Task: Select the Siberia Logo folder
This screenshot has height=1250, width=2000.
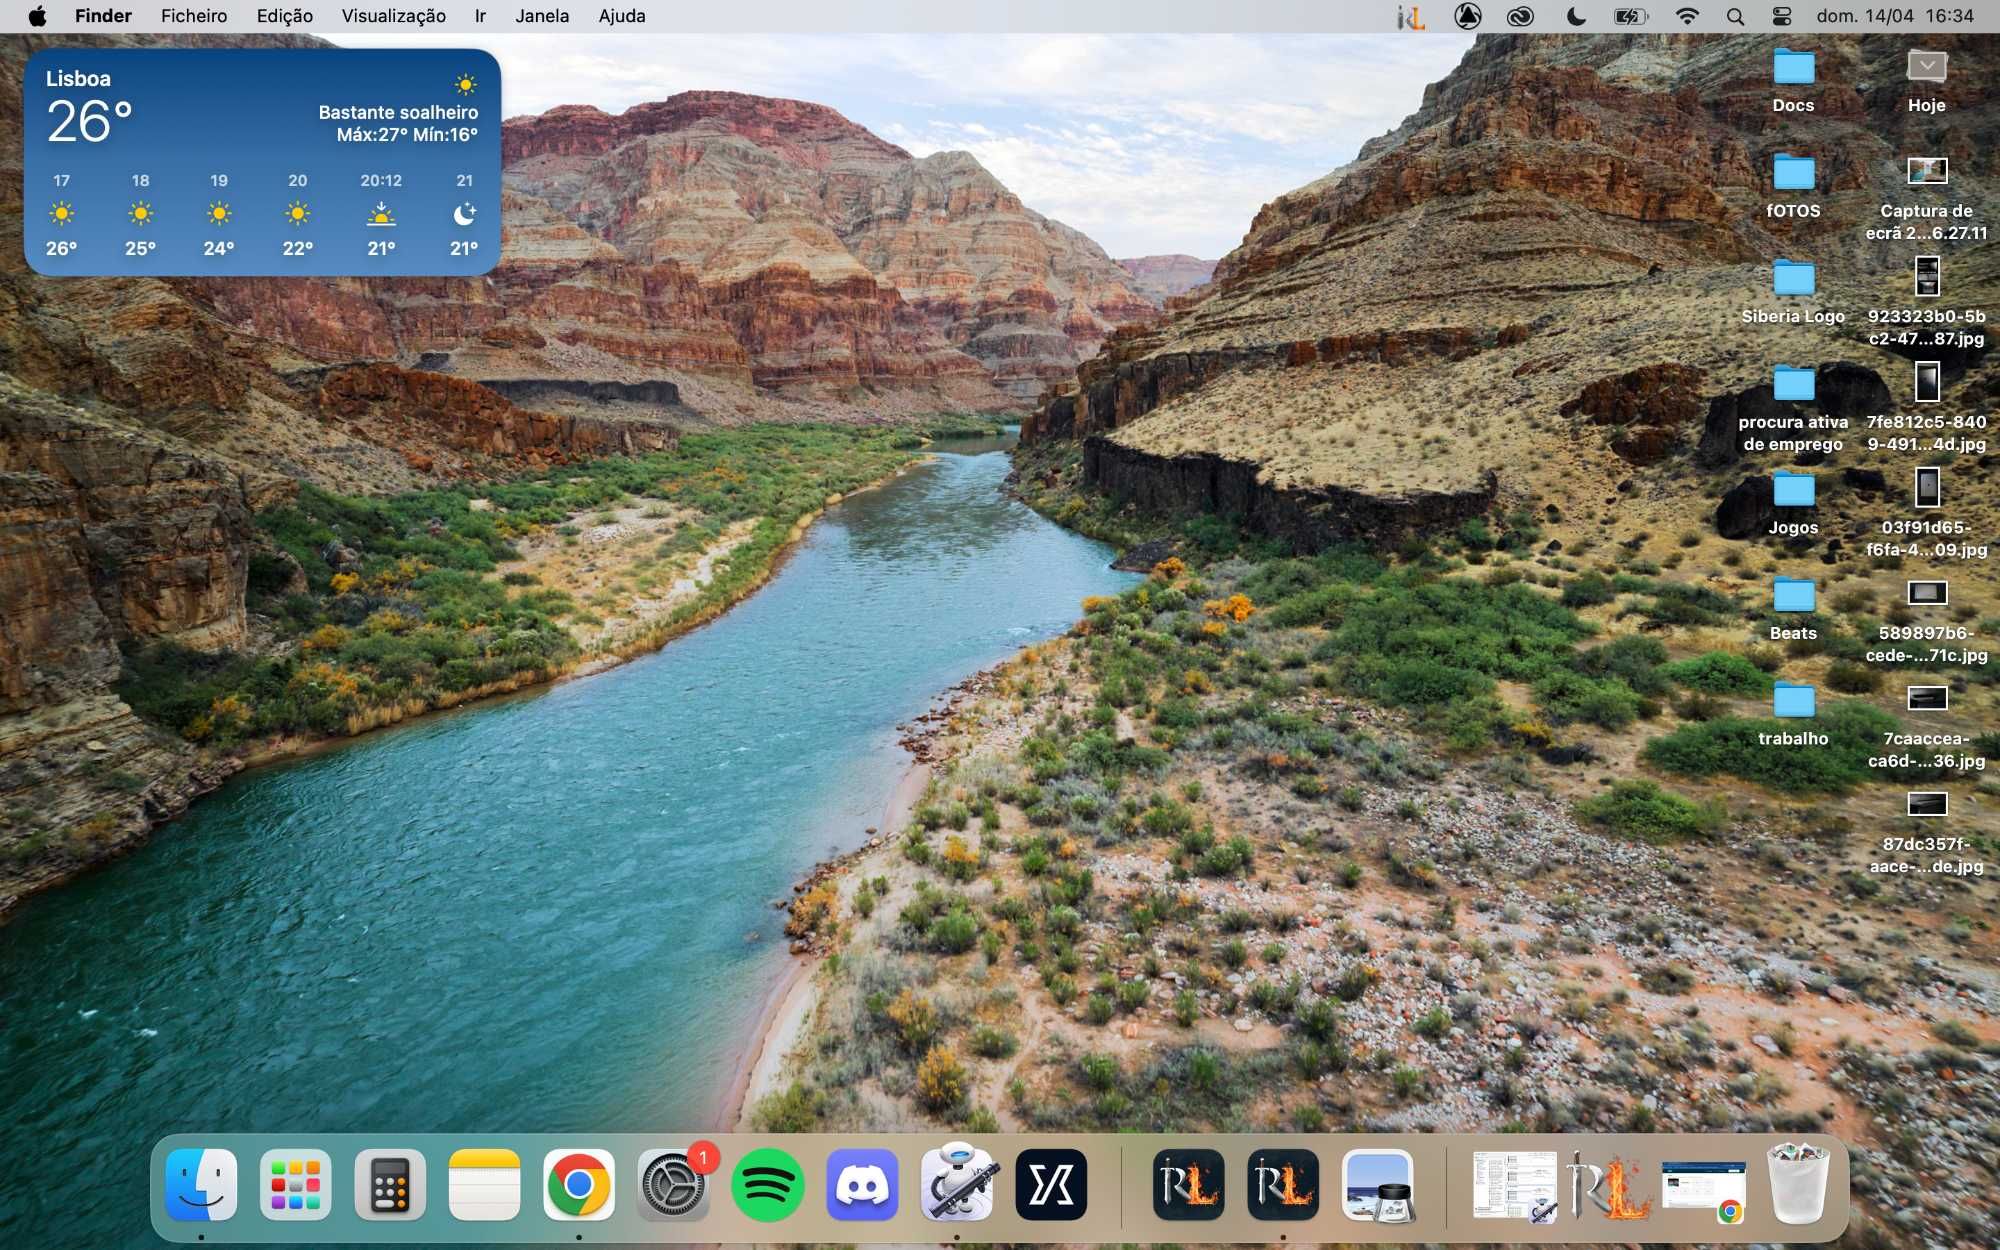Action: pyautogui.click(x=1794, y=292)
